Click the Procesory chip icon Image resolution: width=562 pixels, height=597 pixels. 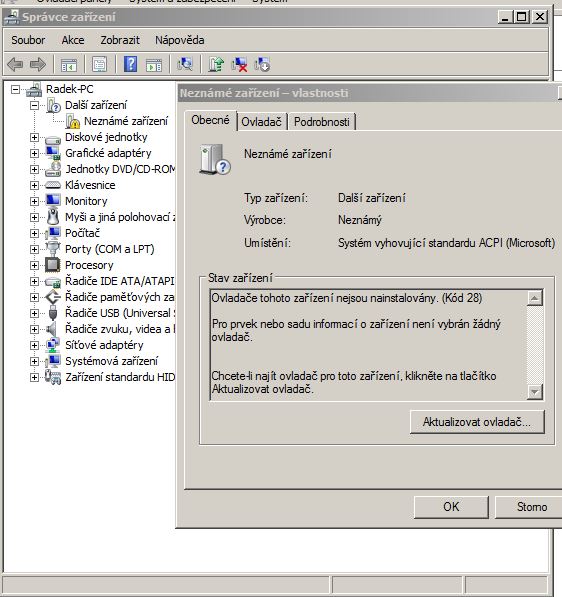53,265
